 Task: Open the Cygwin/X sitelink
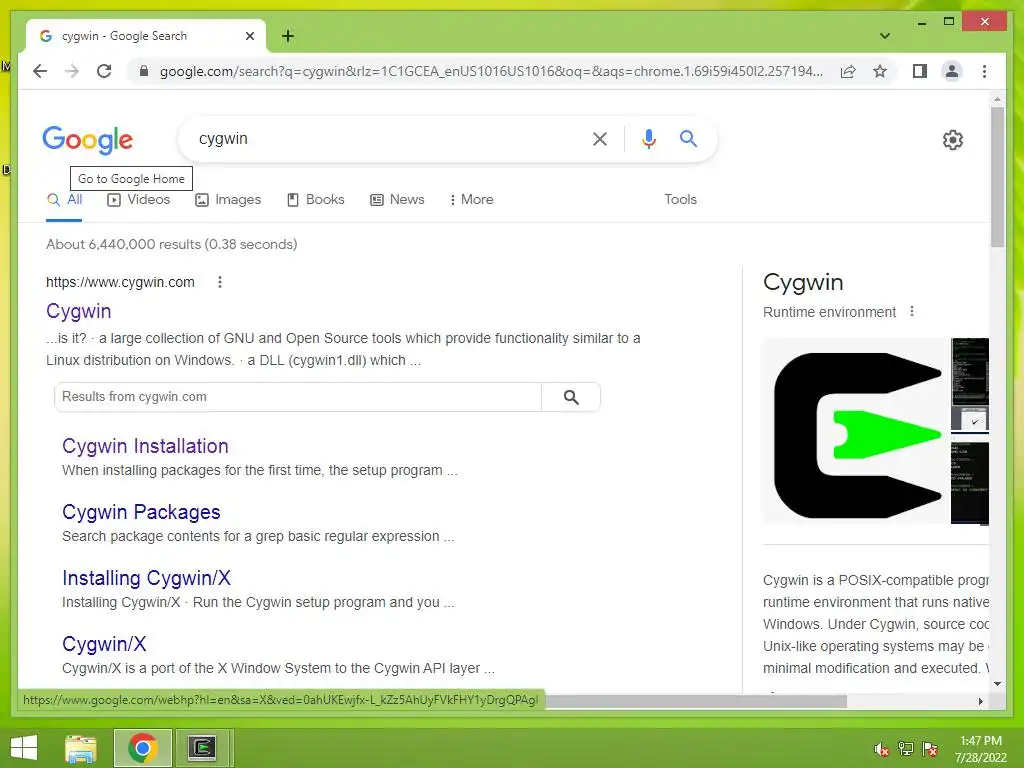click(x=104, y=644)
